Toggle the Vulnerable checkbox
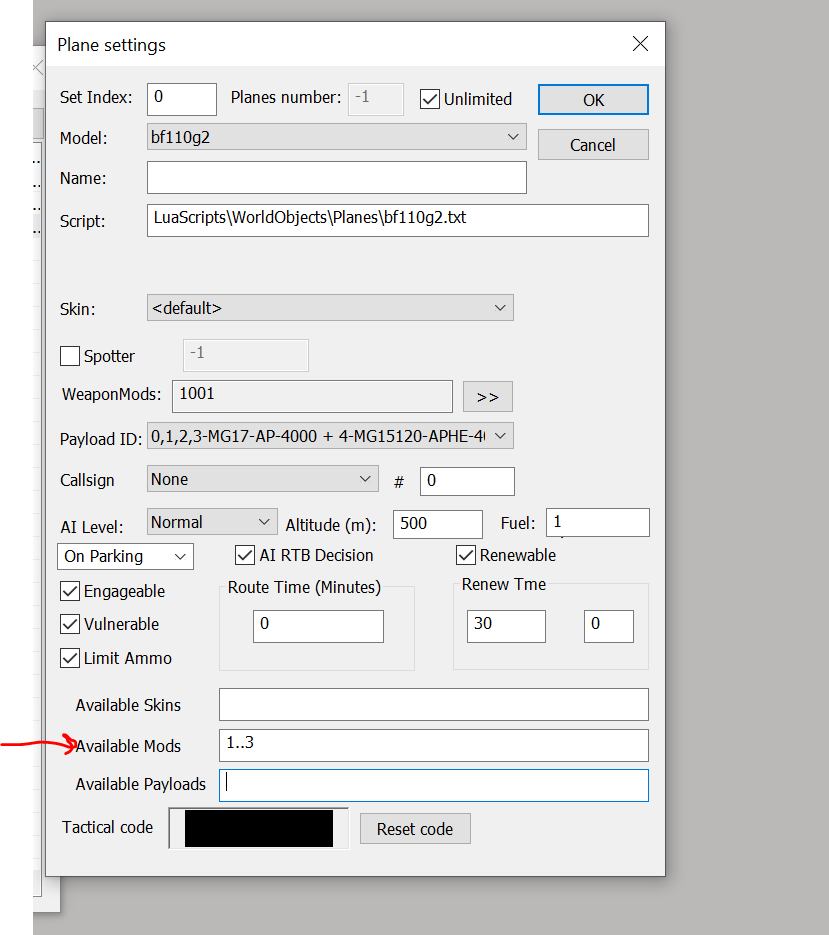This screenshot has height=935, width=829. 70,624
